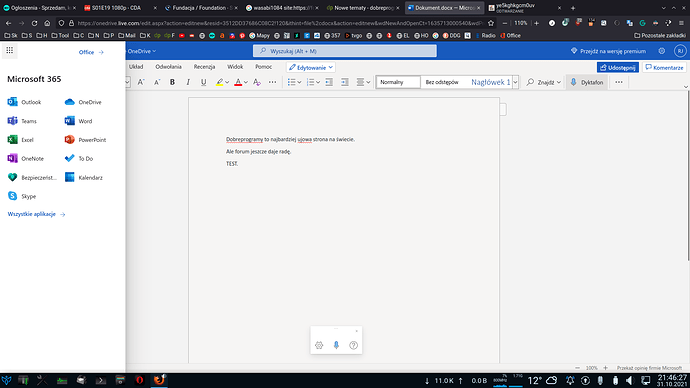This screenshot has width=690, height=388.
Task: Close the dictation floating toolbar
Action: pyautogui.click(x=356, y=331)
